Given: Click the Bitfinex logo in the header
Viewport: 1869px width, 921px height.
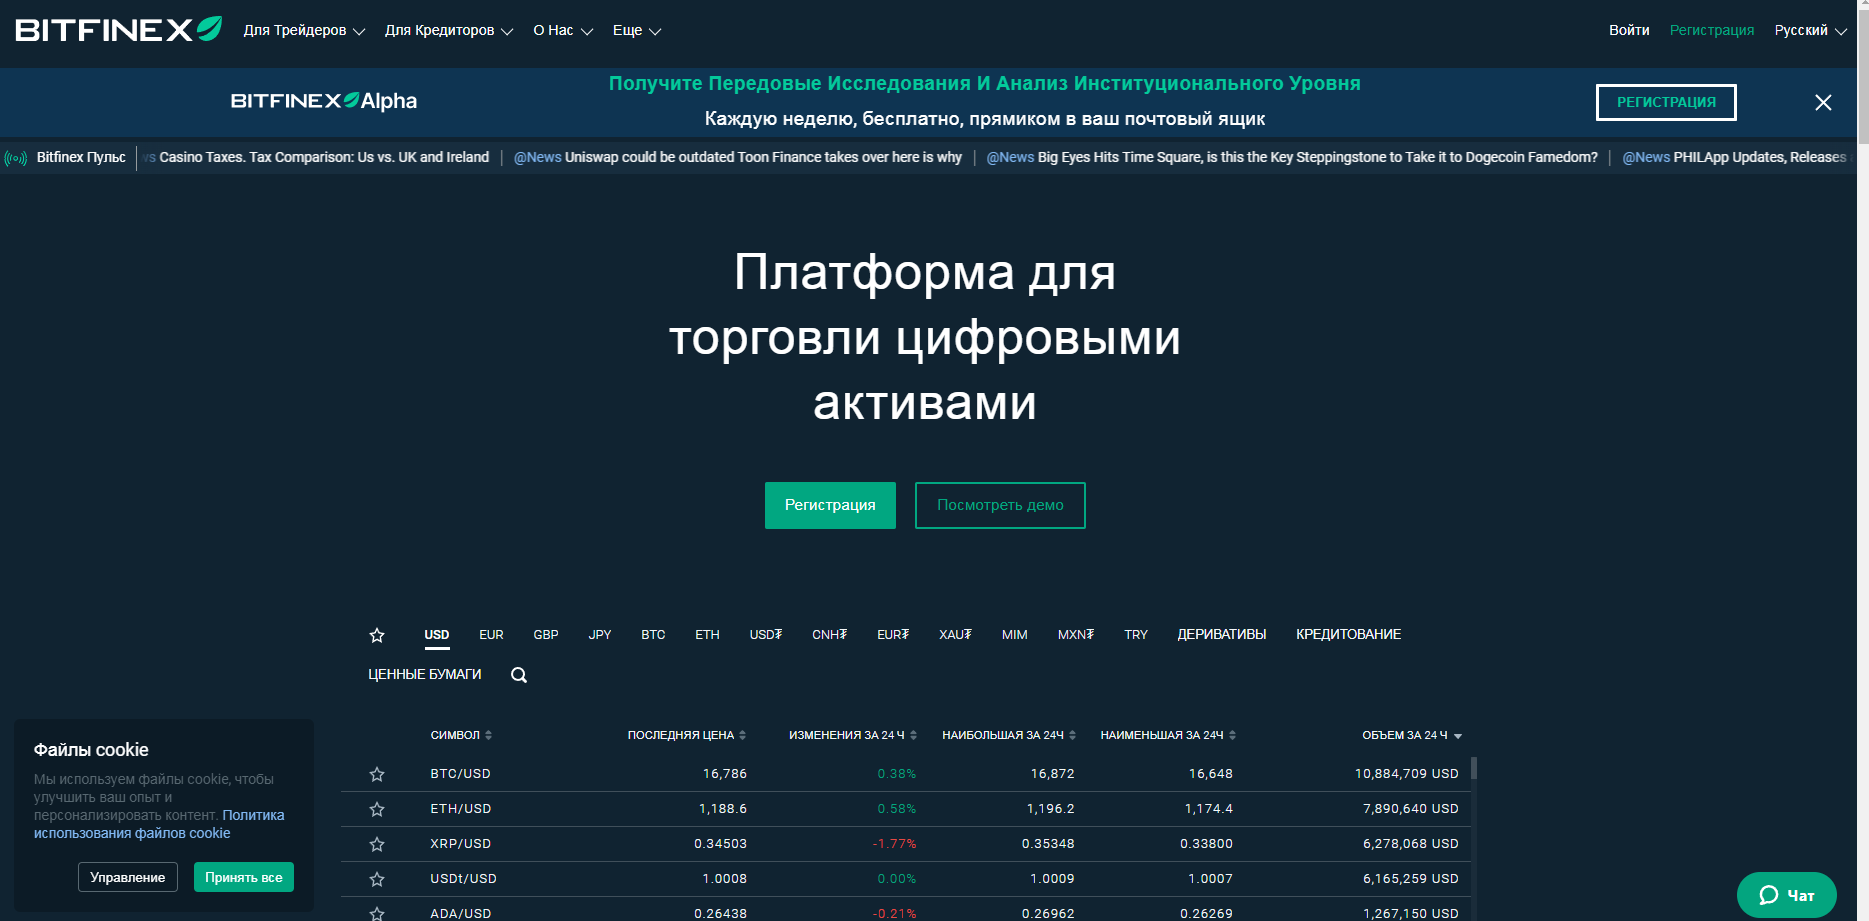Looking at the screenshot, I should click(x=118, y=30).
